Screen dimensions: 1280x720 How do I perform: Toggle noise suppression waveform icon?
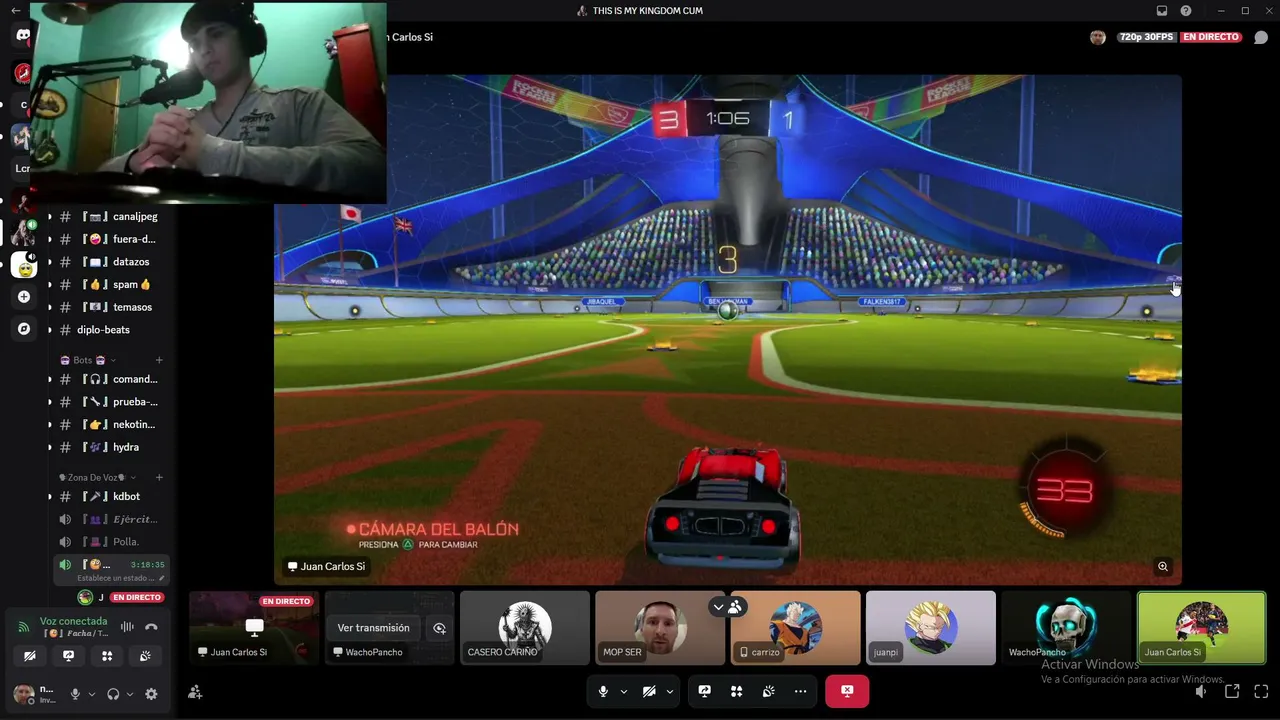[x=127, y=627]
